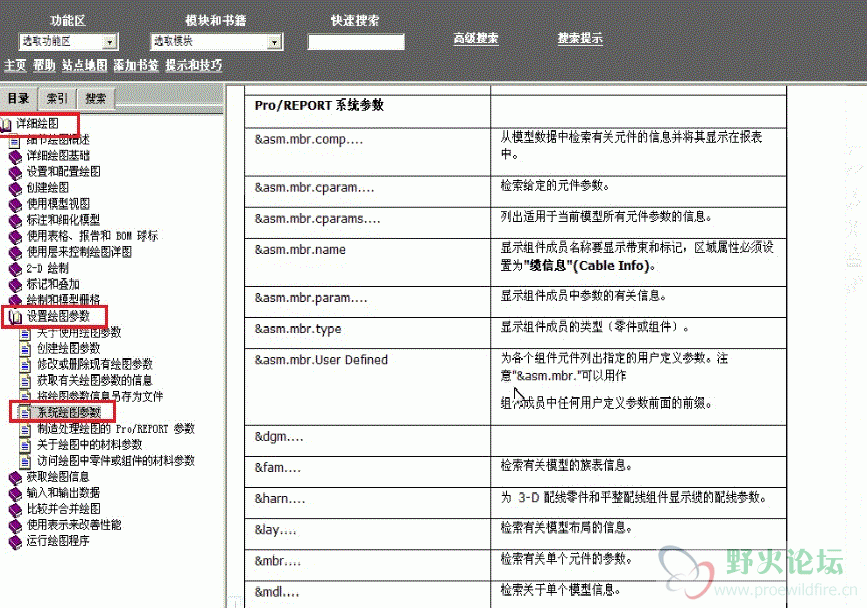Collapse the 设置绘图参数 open book icon

15,317
